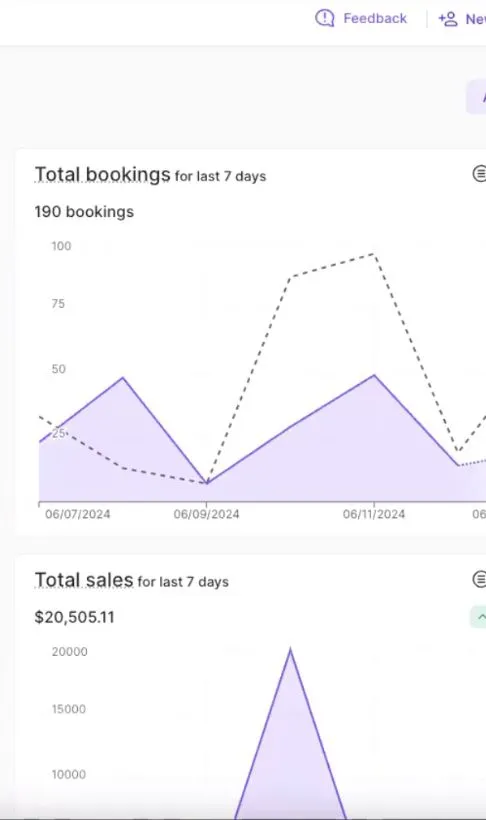Image resolution: width=486 pixels, height=820 pixels.
Task: Click the bookings peak point above 06/11/2024
Action: click(374, 375)
